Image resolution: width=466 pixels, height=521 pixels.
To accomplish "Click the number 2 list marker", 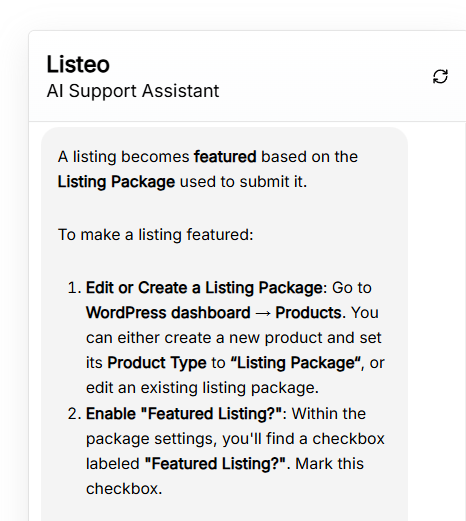I will tap(74, 414).
